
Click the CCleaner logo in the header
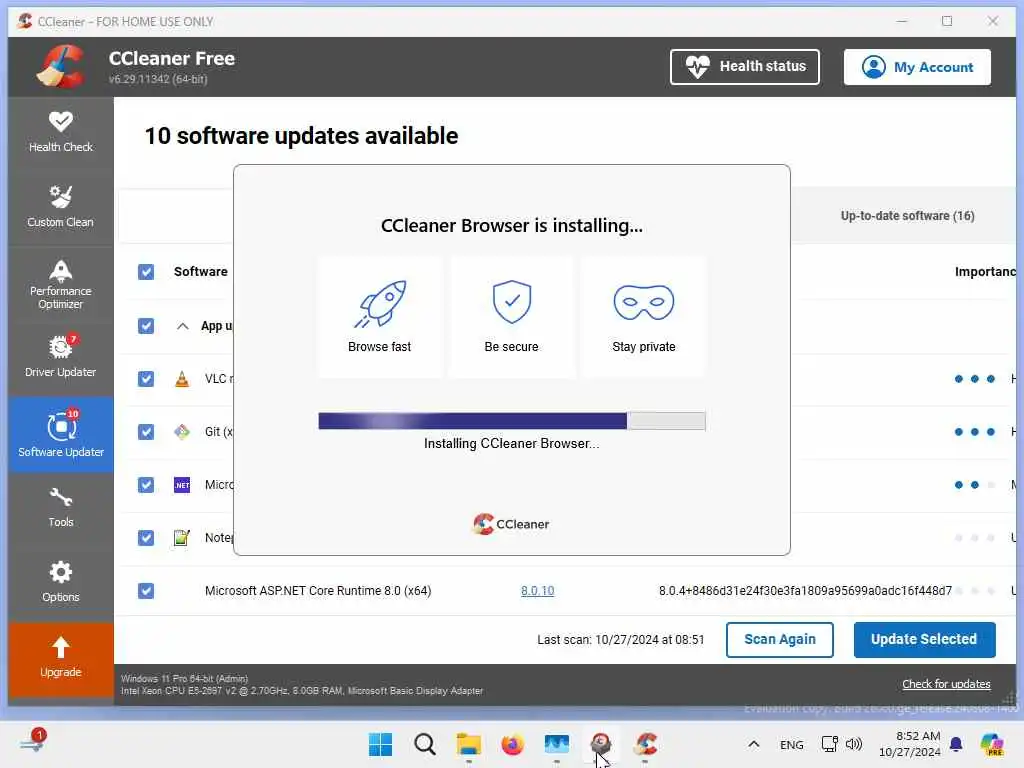(61, 66)
